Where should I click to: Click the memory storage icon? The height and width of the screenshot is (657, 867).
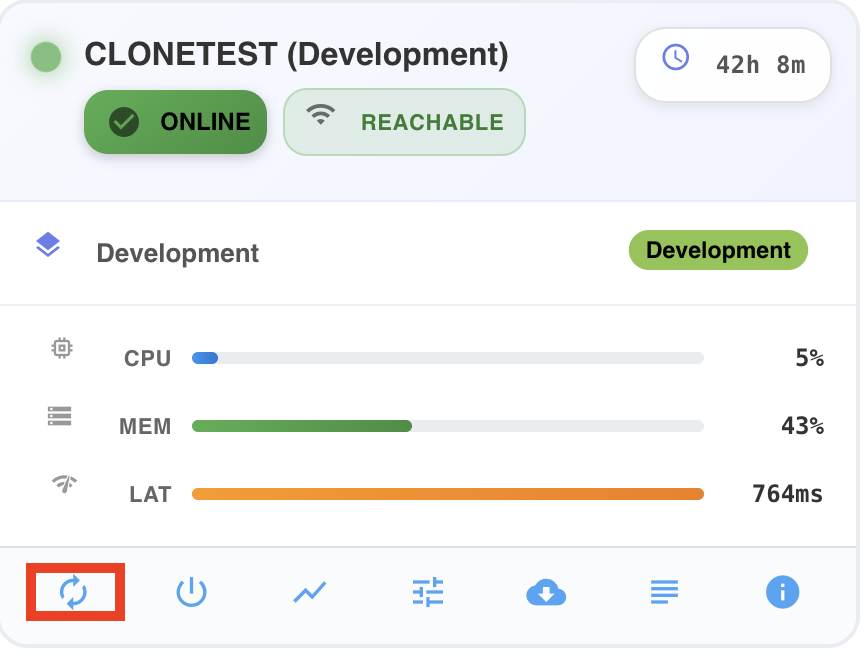tap(60, 416)
